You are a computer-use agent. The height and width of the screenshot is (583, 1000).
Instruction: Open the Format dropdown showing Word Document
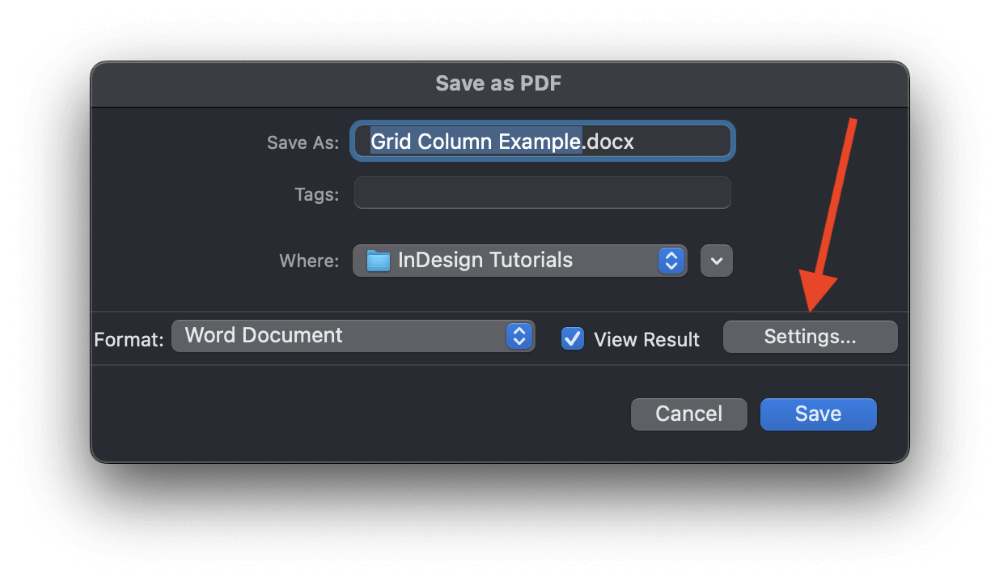pos(353,336)
